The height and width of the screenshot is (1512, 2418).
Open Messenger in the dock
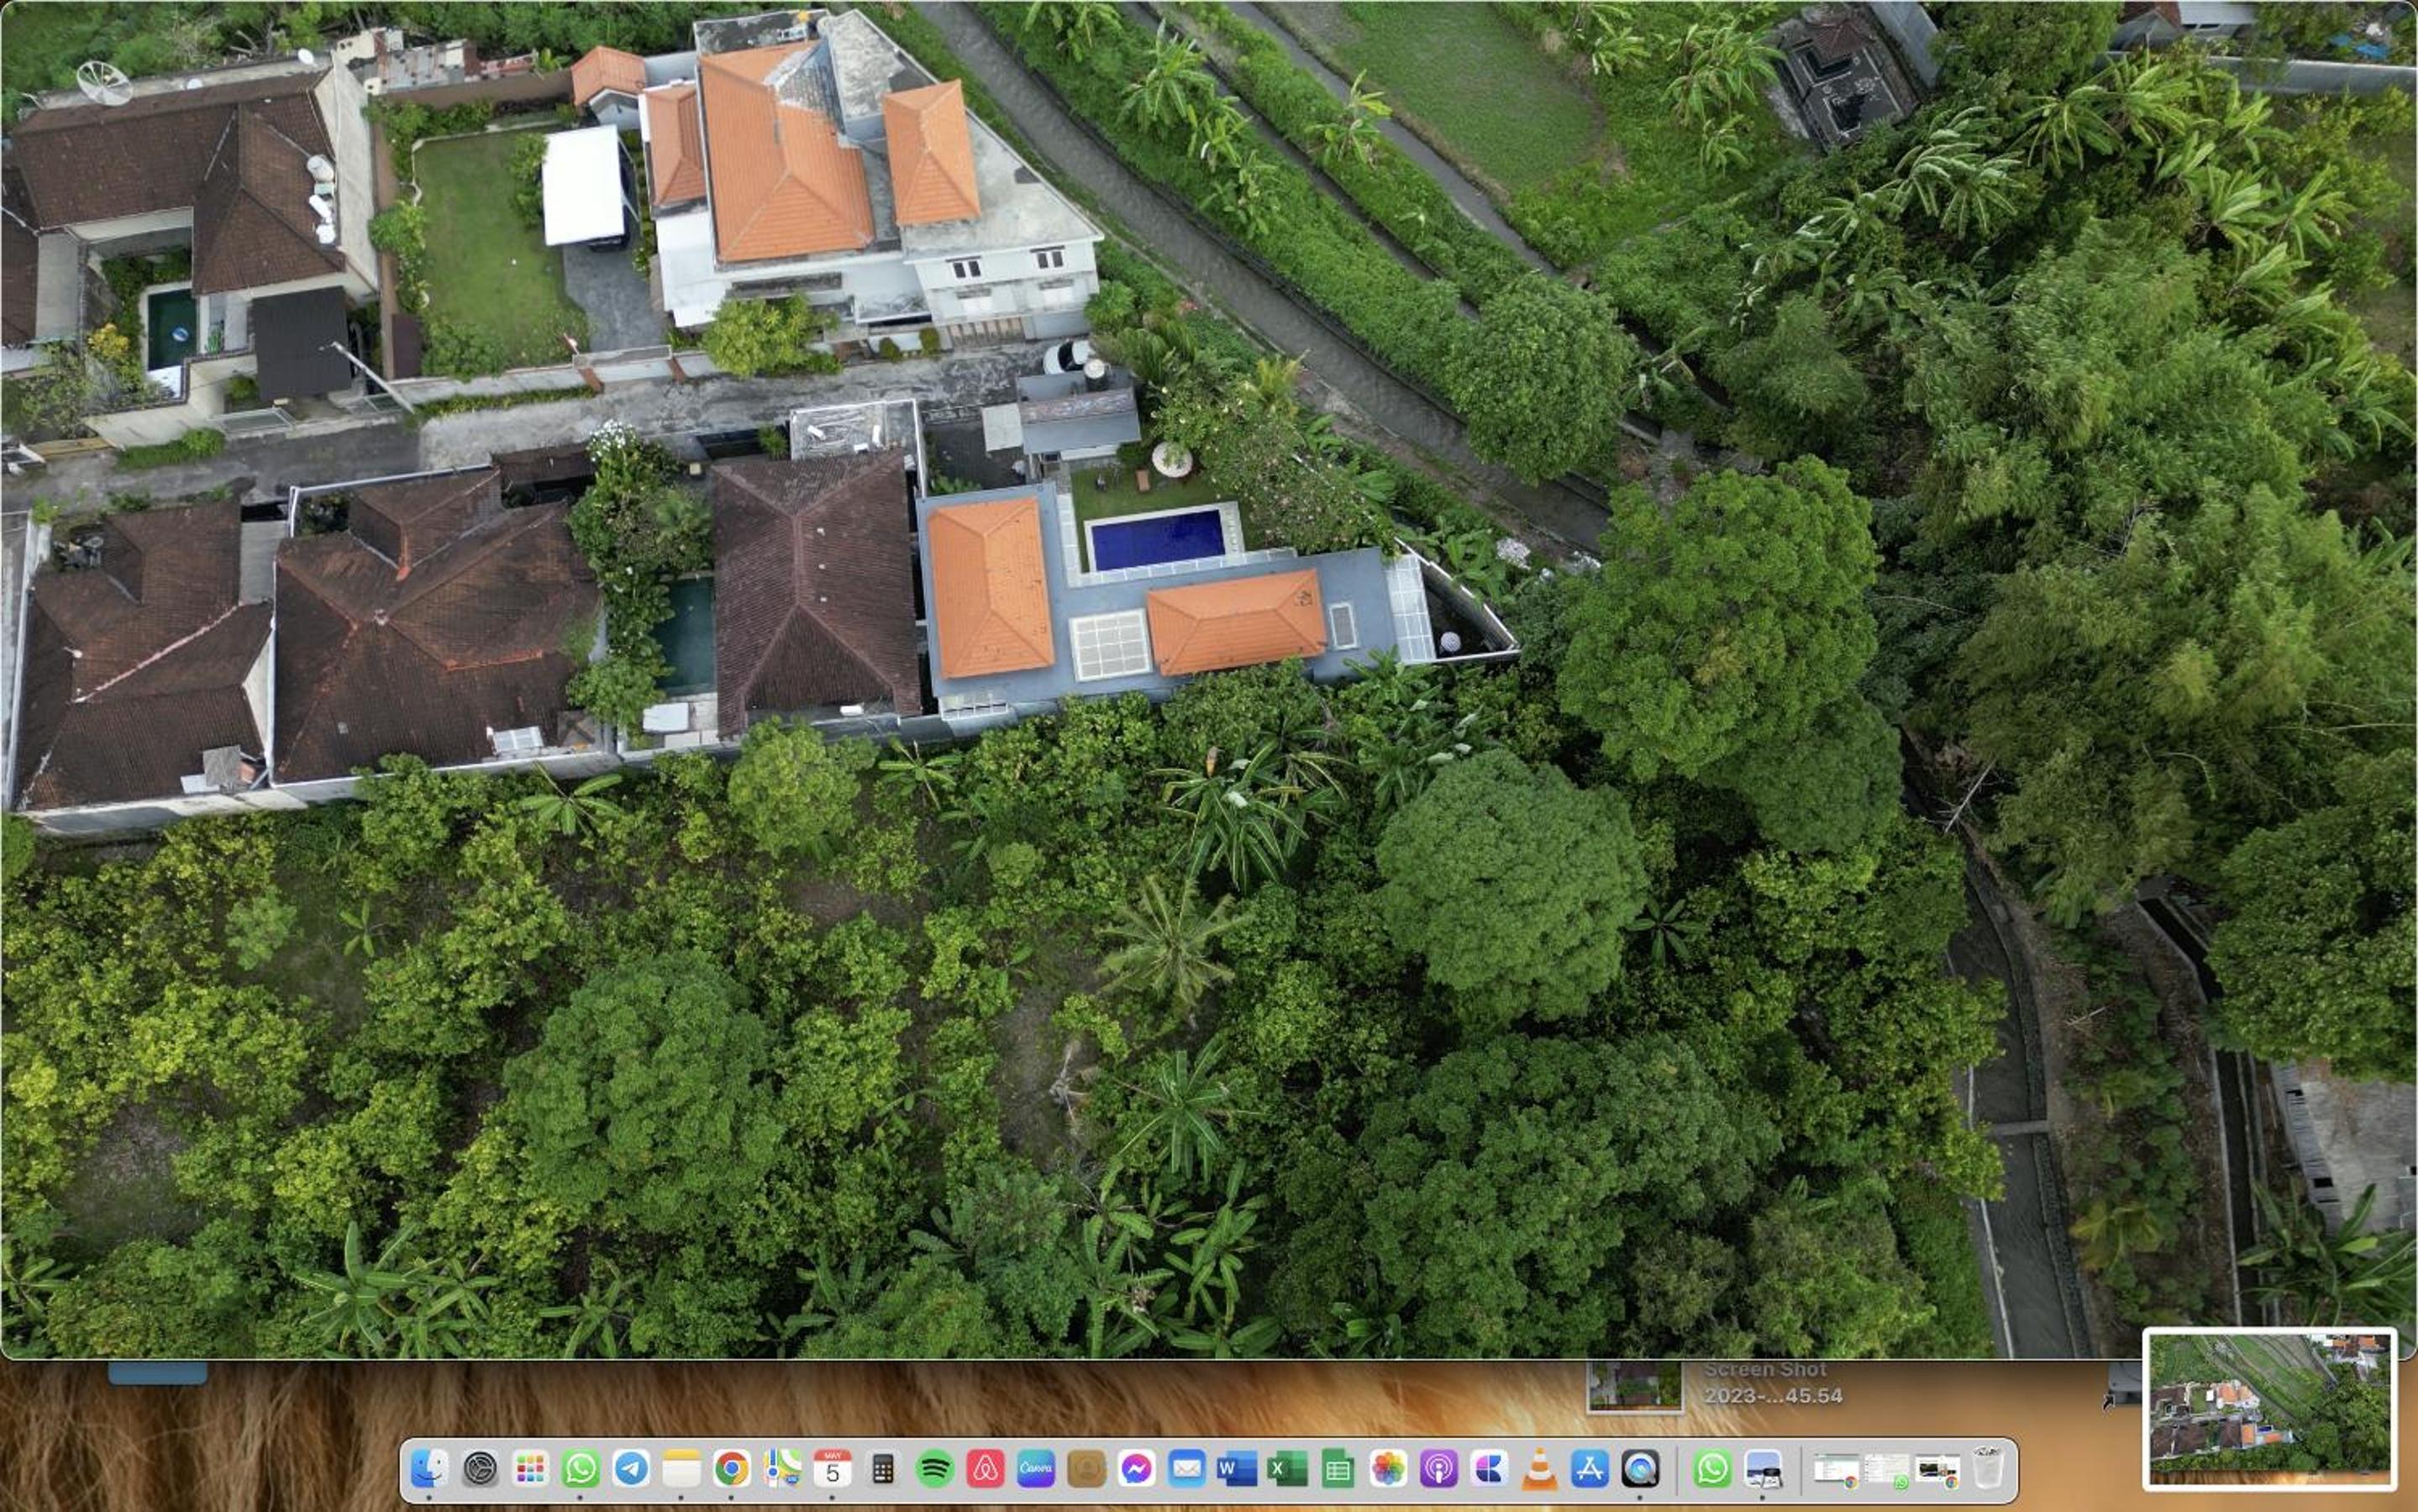coord(1136,1469)
